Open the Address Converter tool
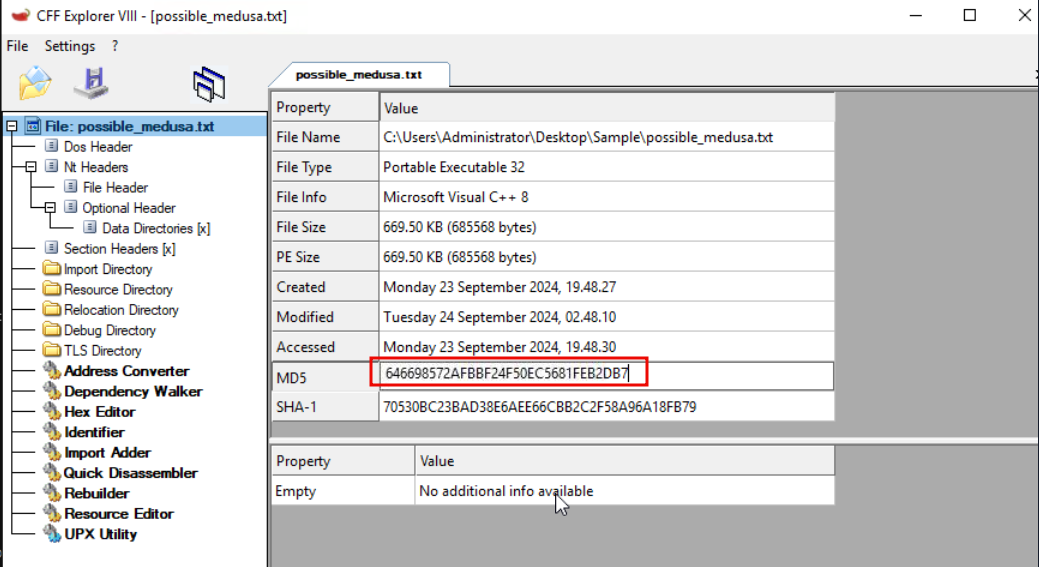Image resolution: width=1039 pixels, height=567 pixels. point(126,371)
